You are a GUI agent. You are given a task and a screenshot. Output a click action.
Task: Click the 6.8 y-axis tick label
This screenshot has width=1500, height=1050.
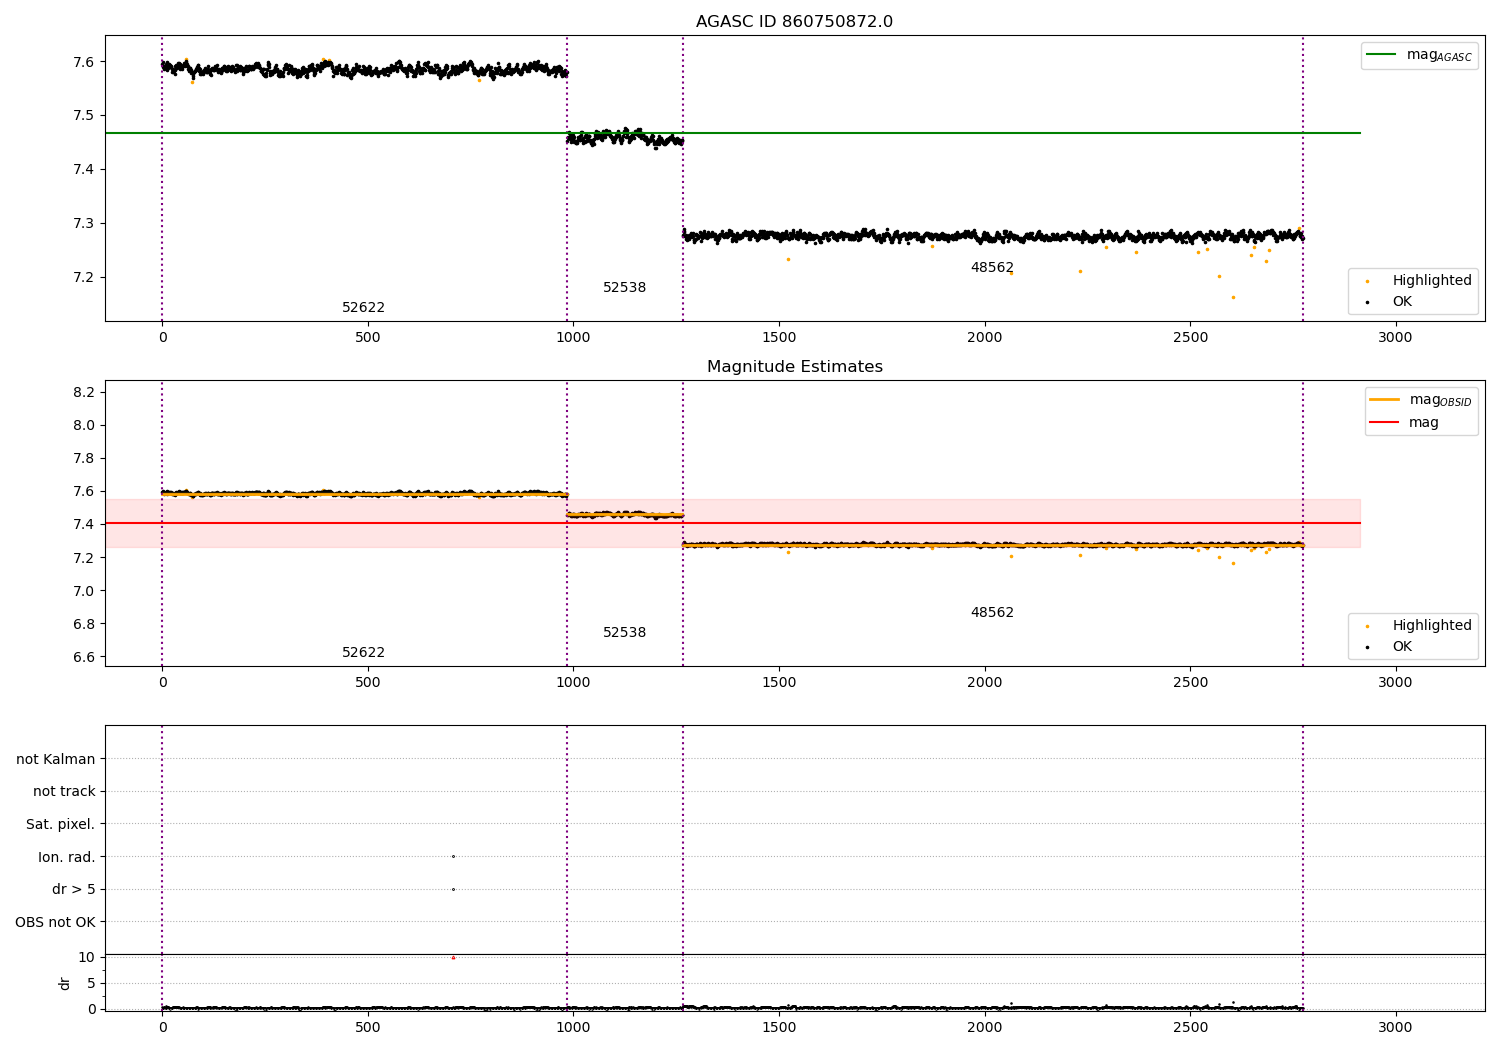85,624
